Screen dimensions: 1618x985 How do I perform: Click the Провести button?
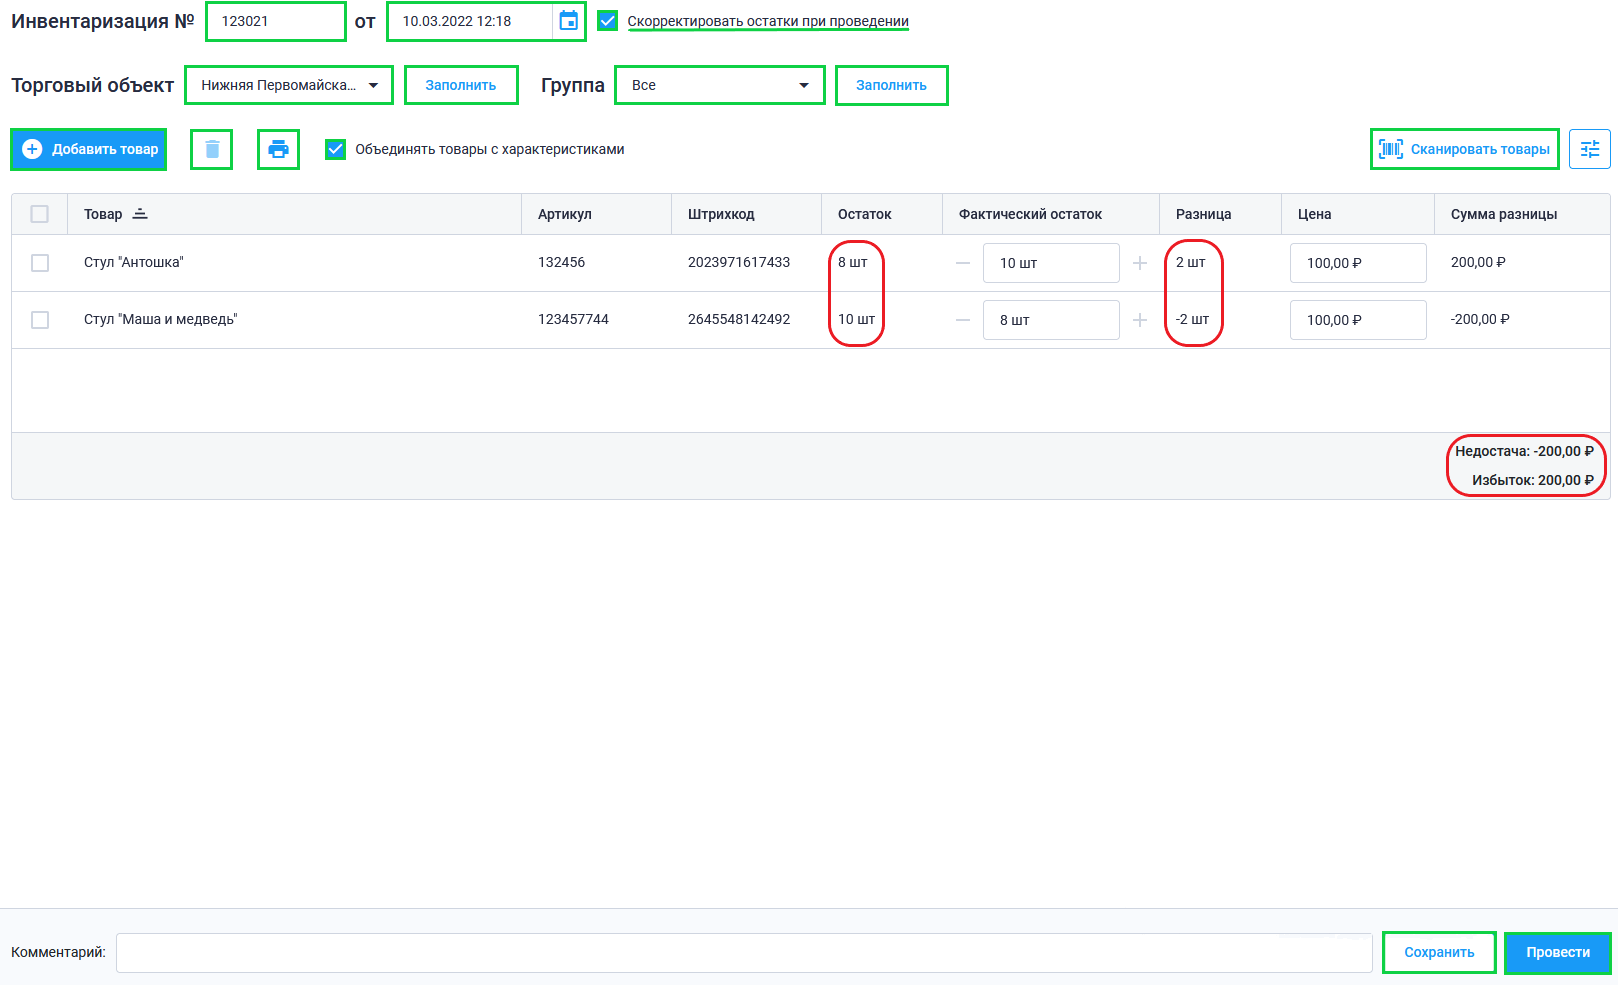pyautogui.click(x=1557, y=952)
